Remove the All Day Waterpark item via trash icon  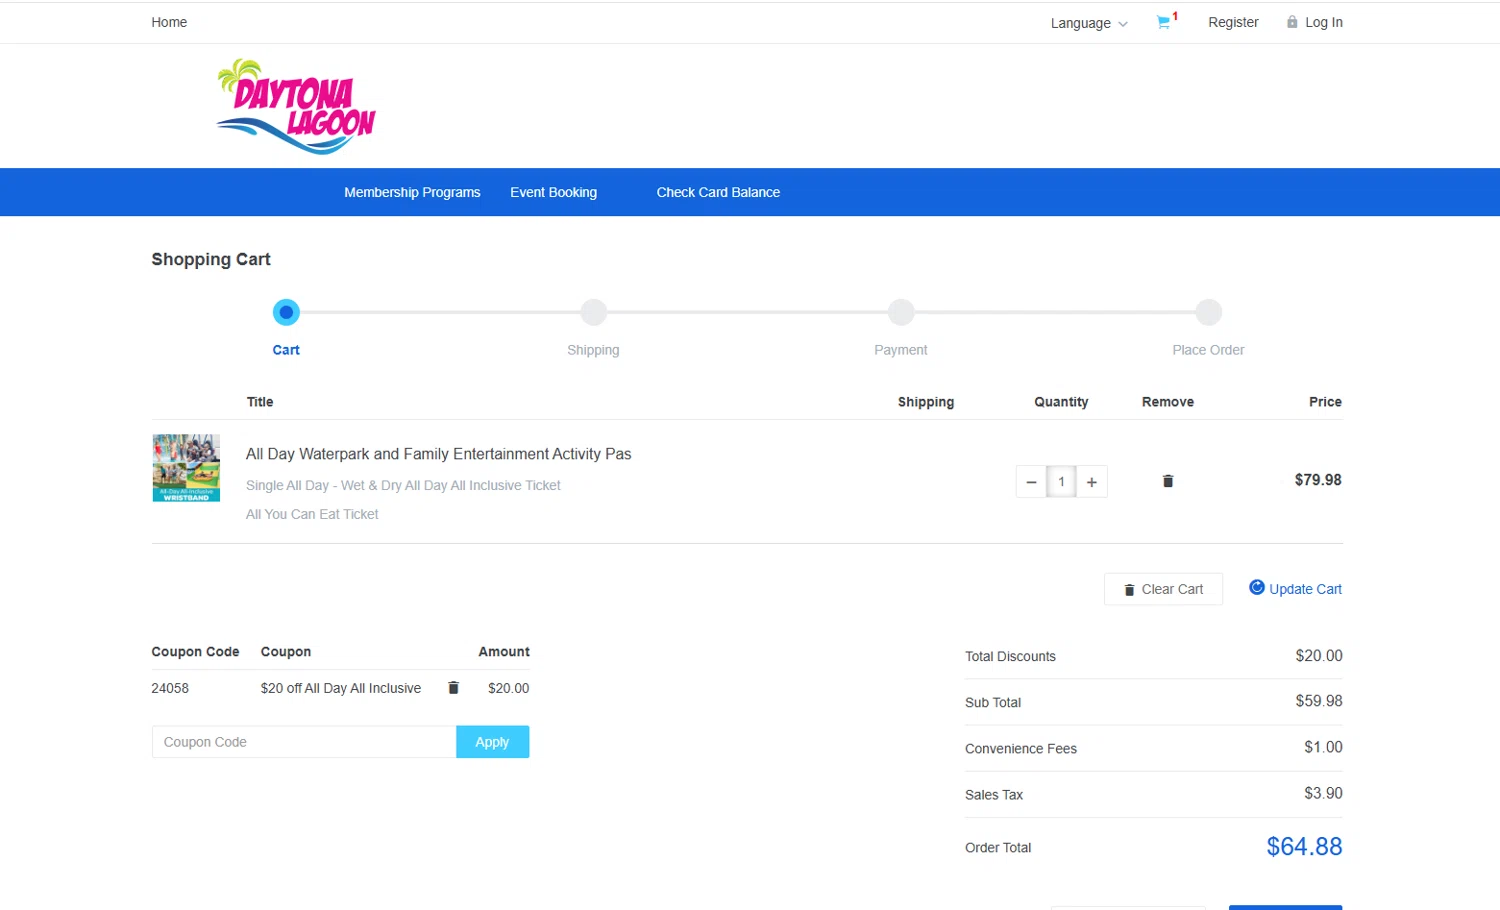click(x=1167, y=481)
